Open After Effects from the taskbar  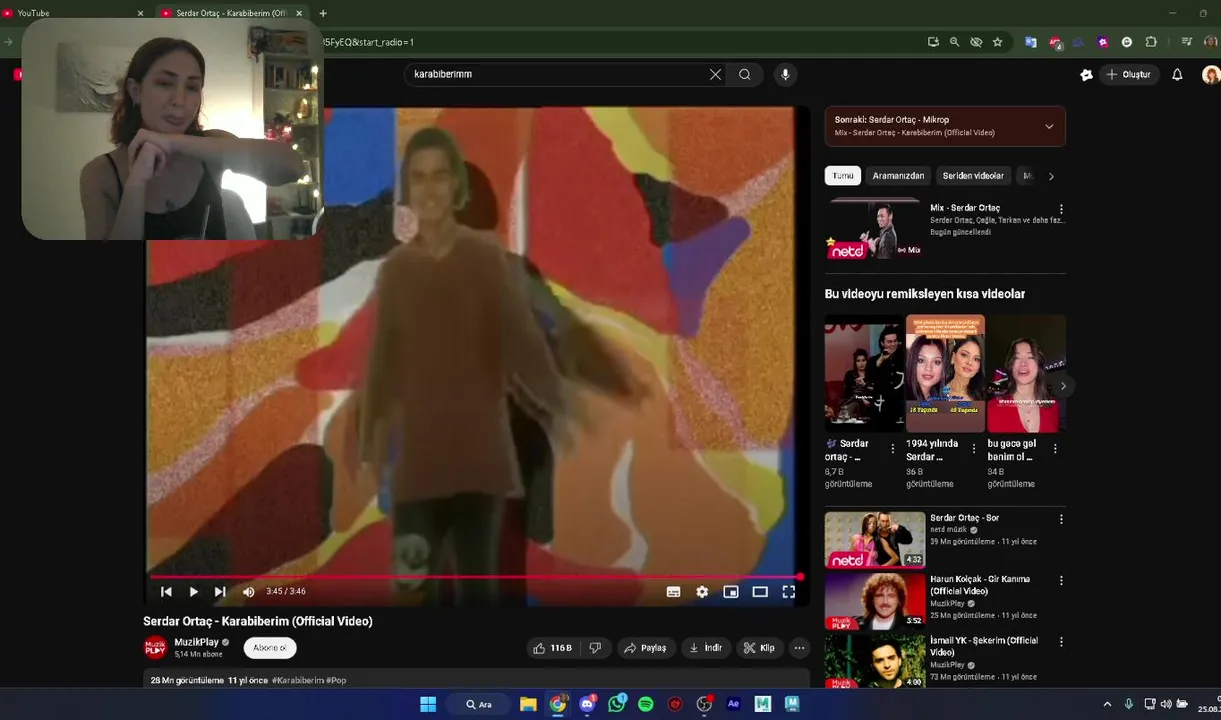pyautogui.click(x=733, y=704)
